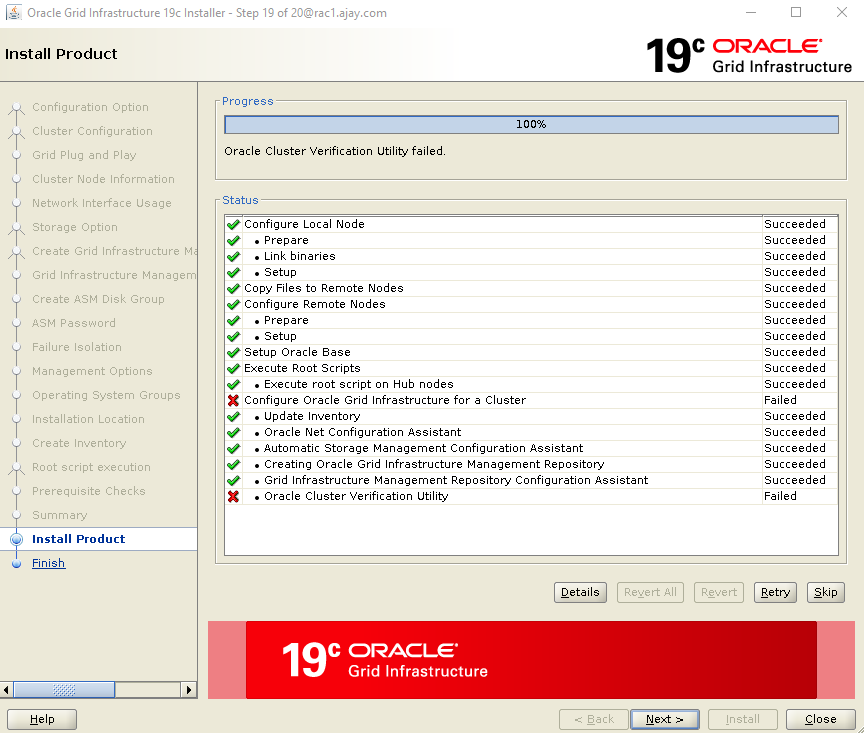Click the green check beside Update Inventory

233,416
